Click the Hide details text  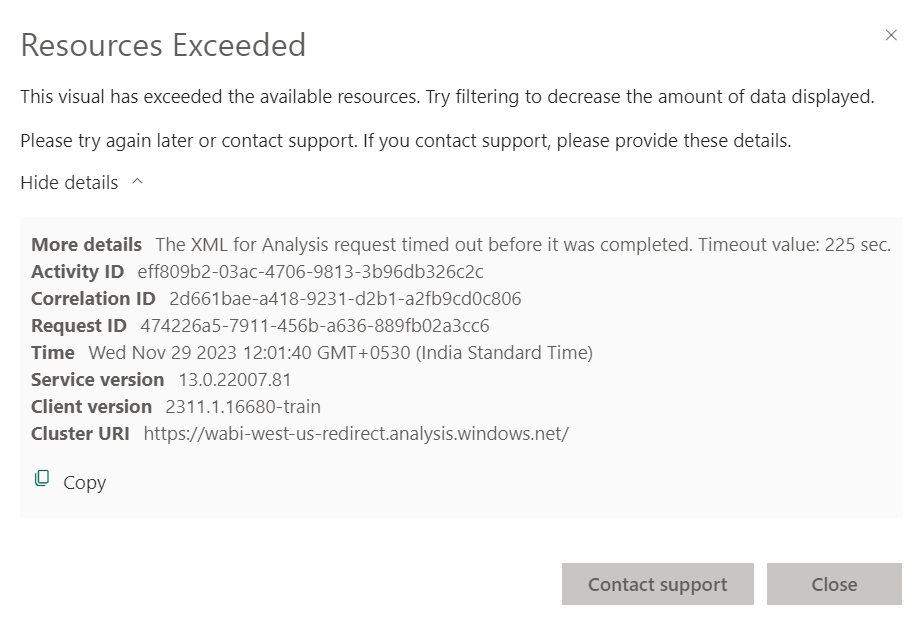69,182
